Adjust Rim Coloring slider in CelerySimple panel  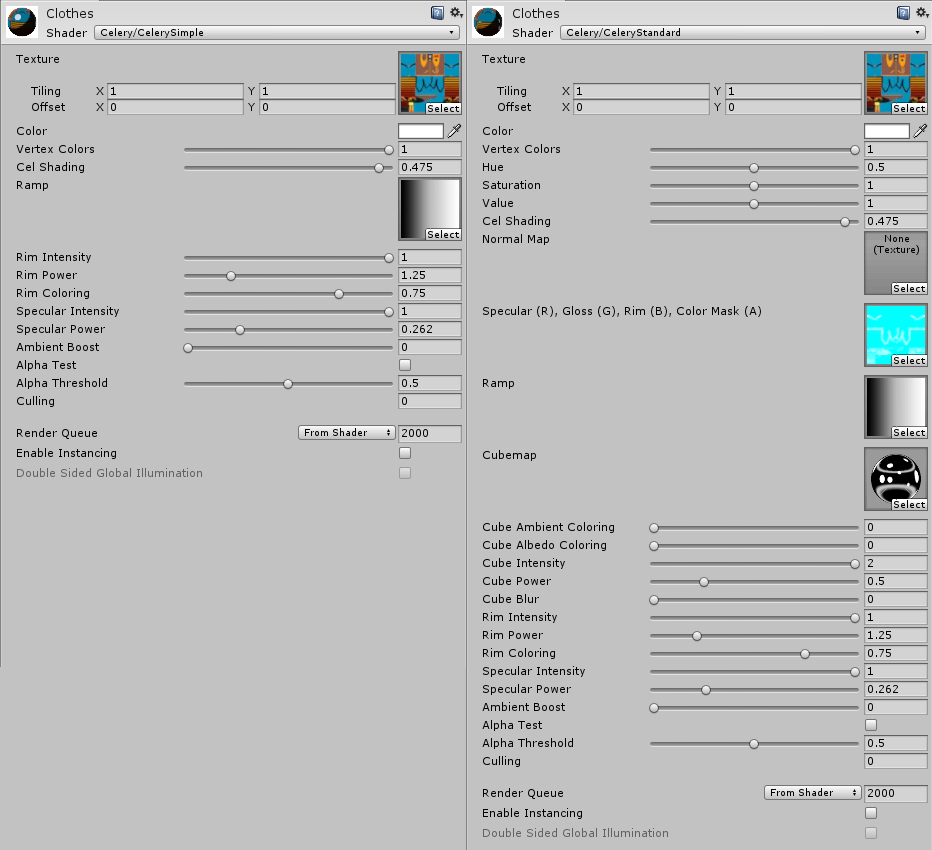[289, 294]
